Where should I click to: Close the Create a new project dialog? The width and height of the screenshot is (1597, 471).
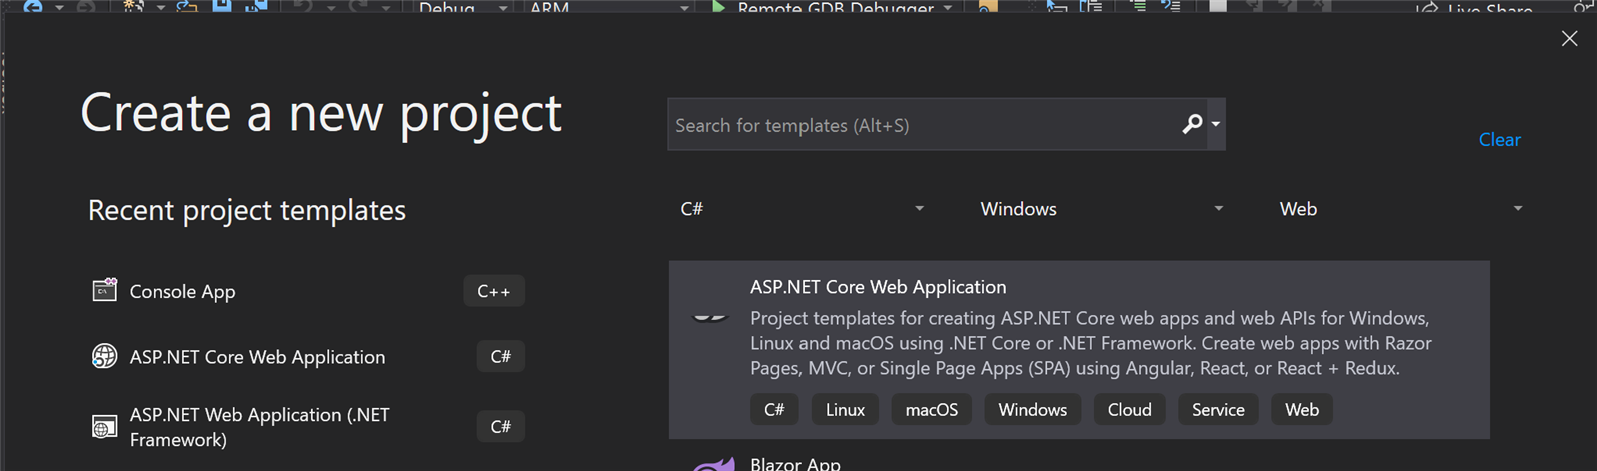[1569, 39]
